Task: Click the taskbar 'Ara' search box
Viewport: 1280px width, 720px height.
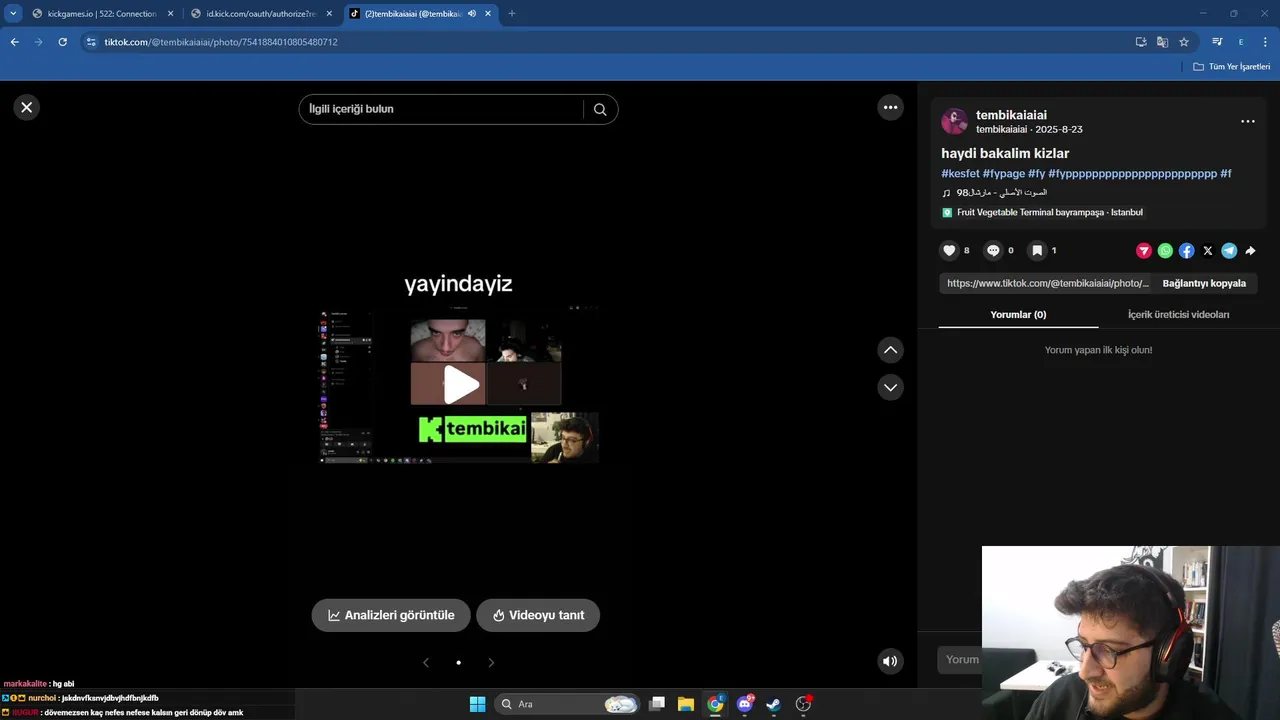Action: pos(568,704)
